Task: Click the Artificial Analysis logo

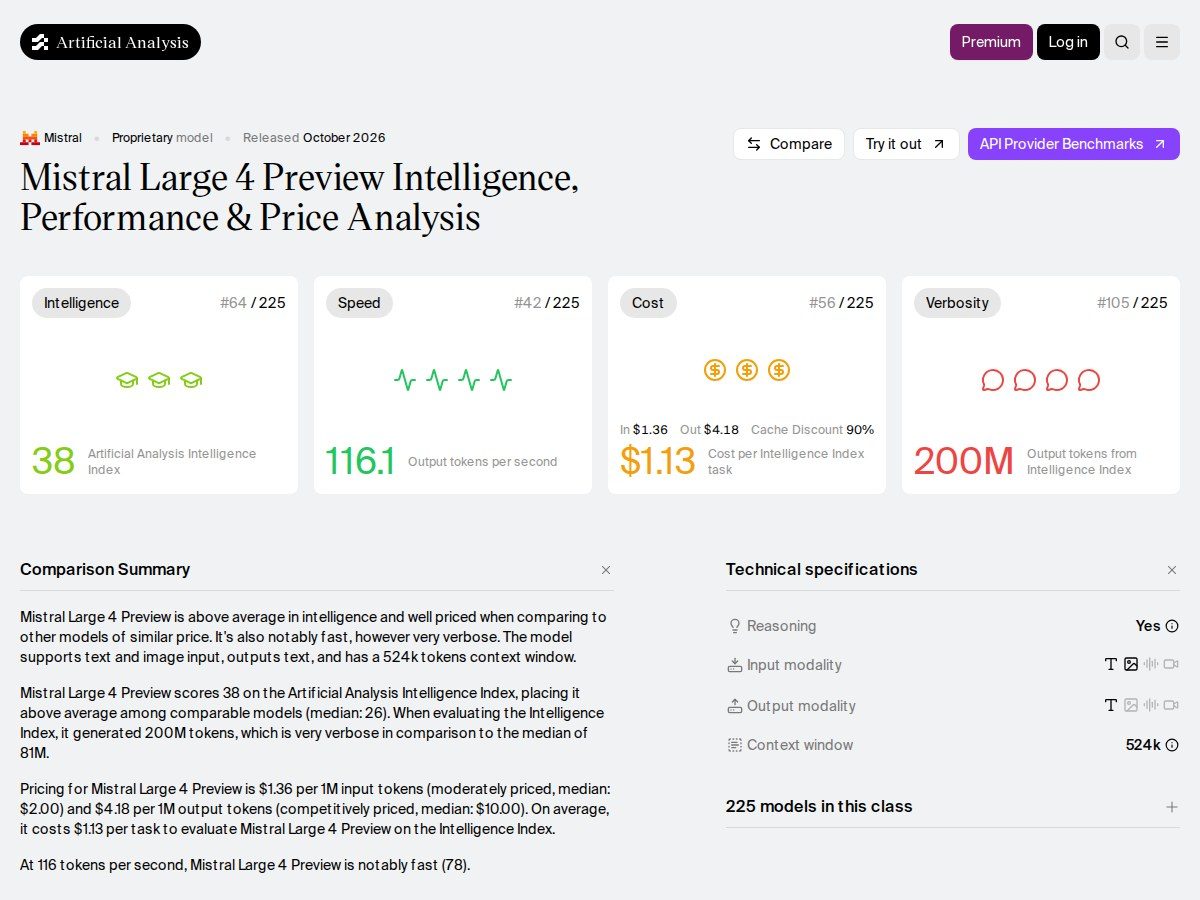Action: click(x=110, y=42)
